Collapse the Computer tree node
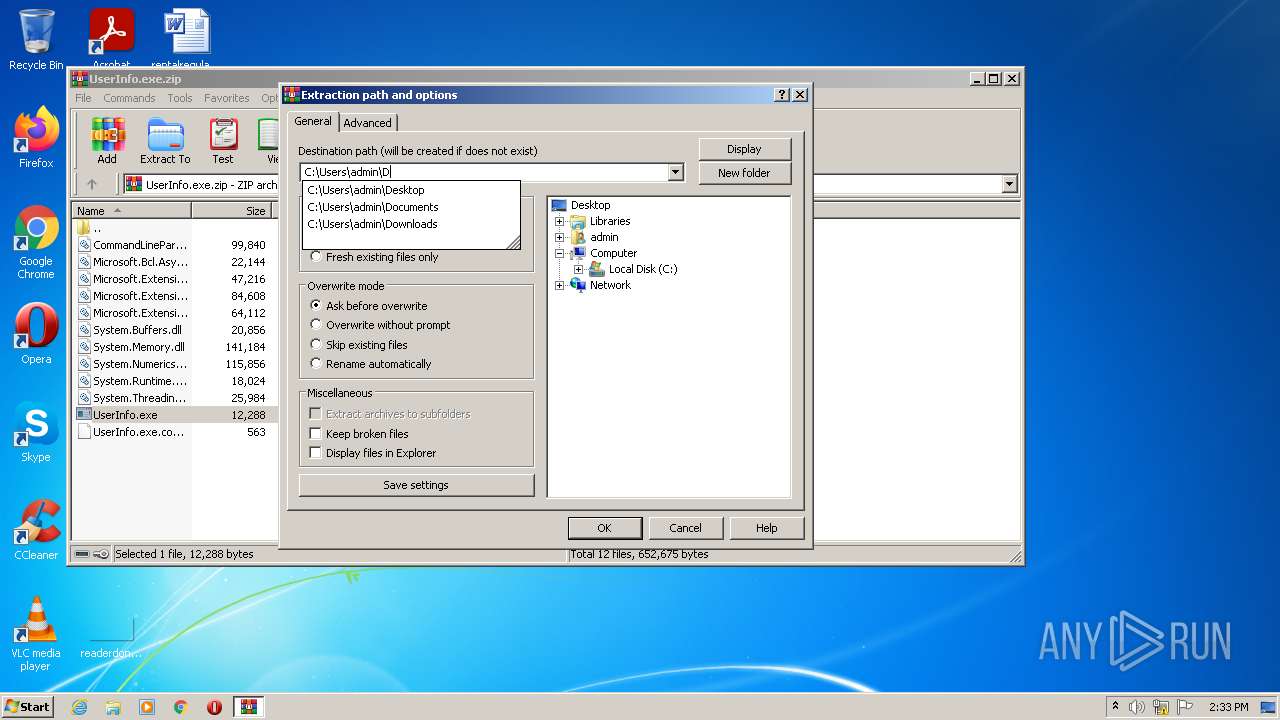Screen dimensions: 1280x720 pos(560,253)
